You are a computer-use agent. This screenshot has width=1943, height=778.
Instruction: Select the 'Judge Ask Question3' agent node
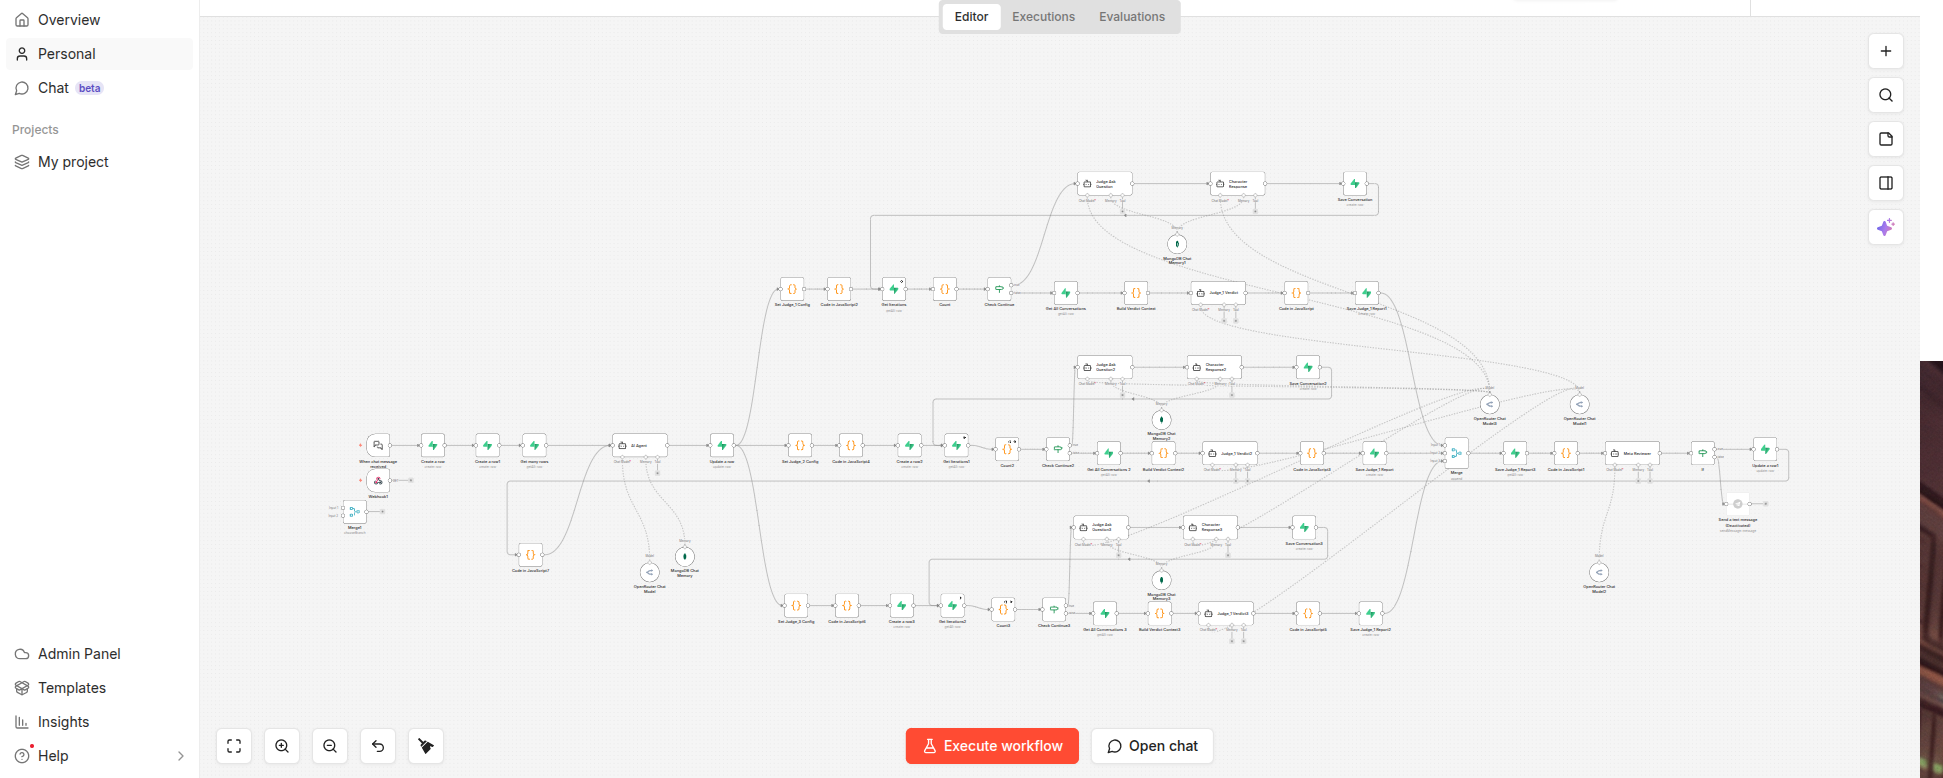tap(1101, 527)
